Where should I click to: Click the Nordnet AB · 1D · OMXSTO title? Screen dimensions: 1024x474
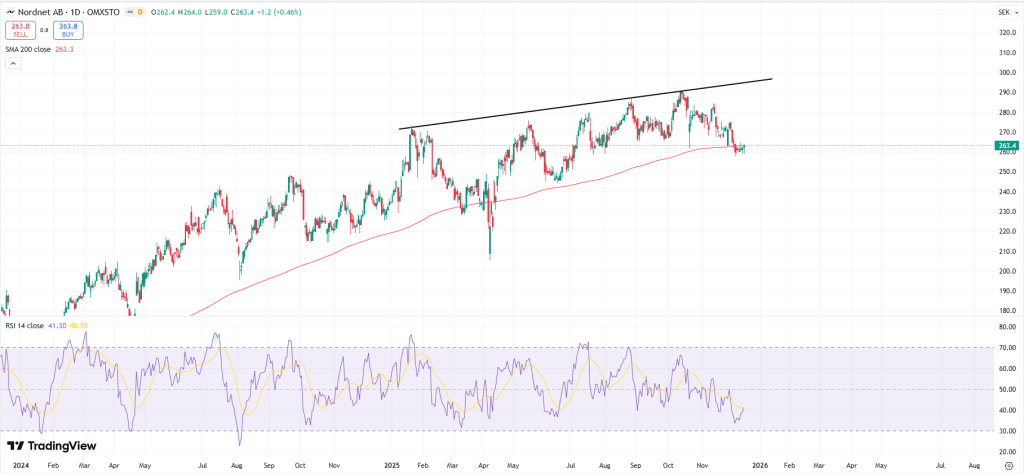(x=68, y=12)
